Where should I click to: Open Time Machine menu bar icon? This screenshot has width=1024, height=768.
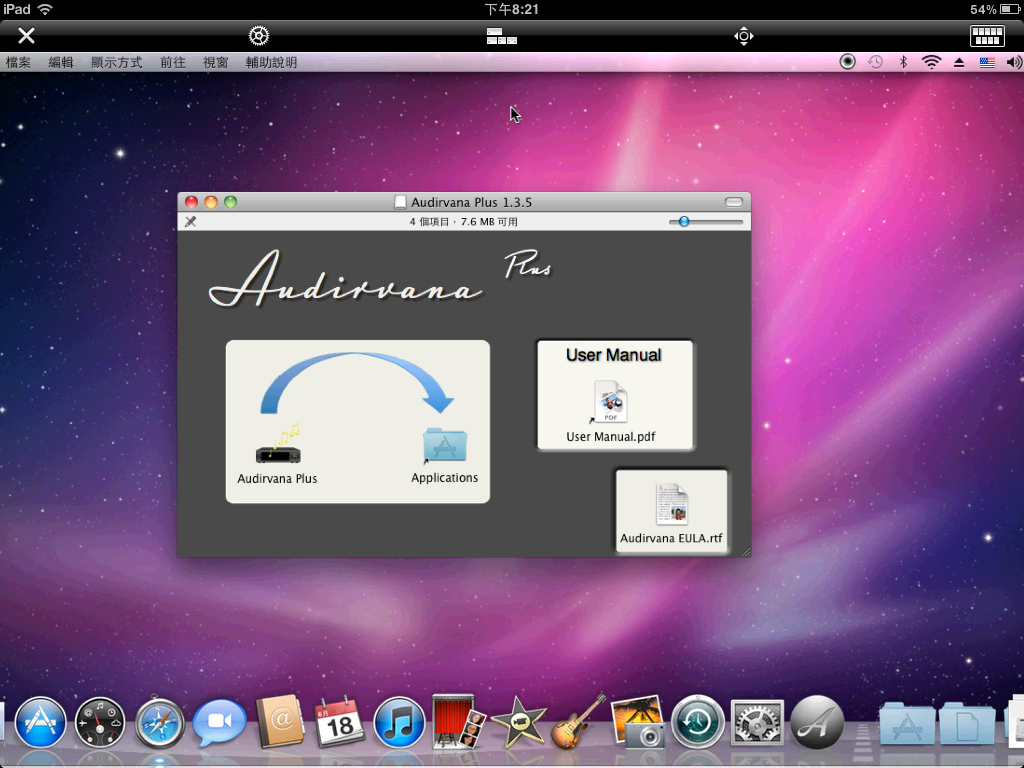(875, 62)
